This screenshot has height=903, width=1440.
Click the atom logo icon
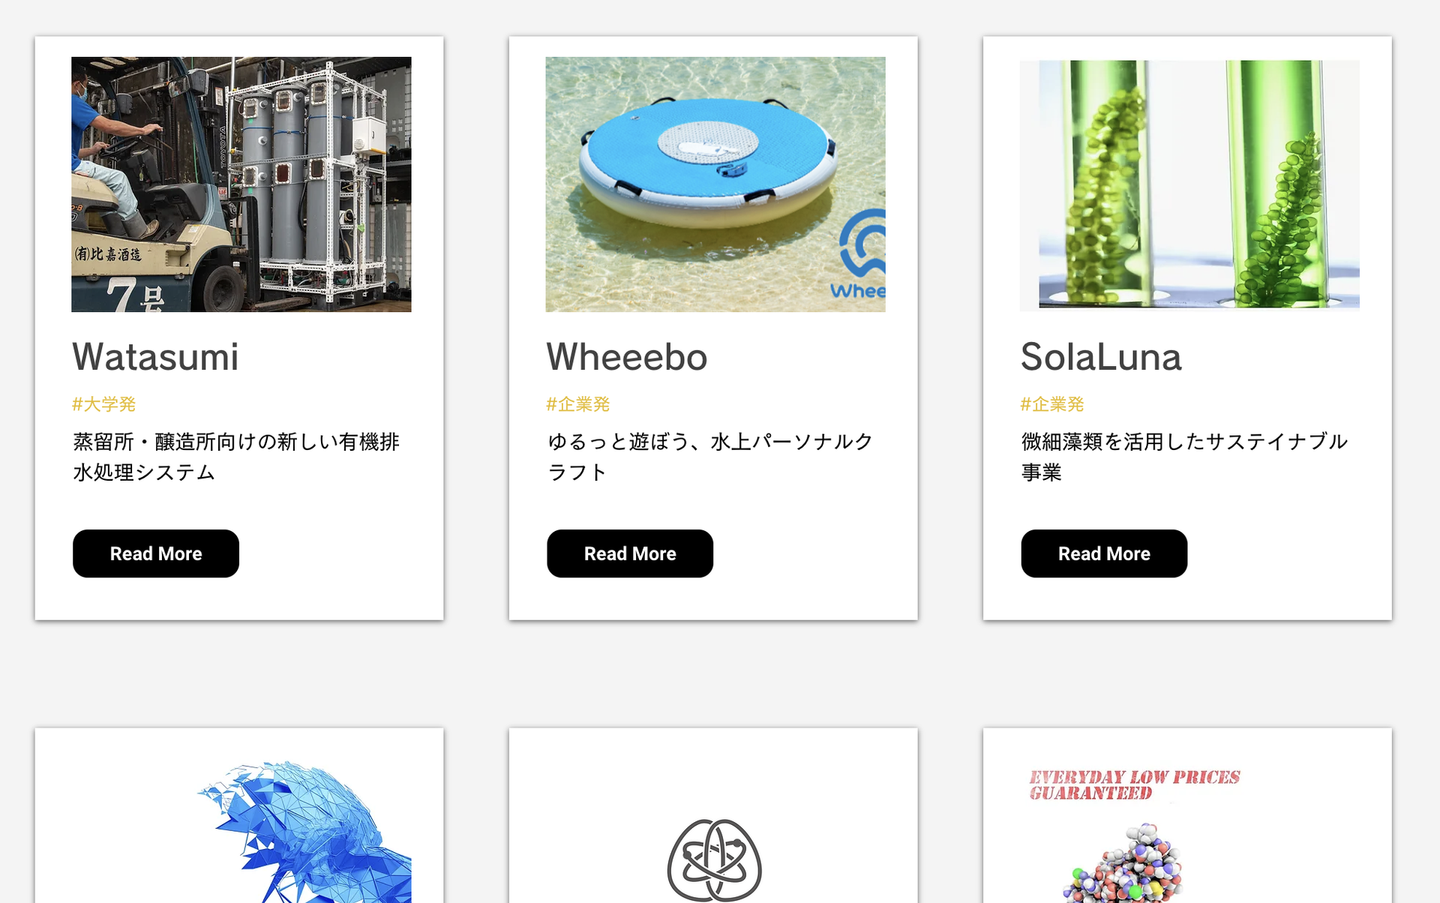click(x=714, y=860)
